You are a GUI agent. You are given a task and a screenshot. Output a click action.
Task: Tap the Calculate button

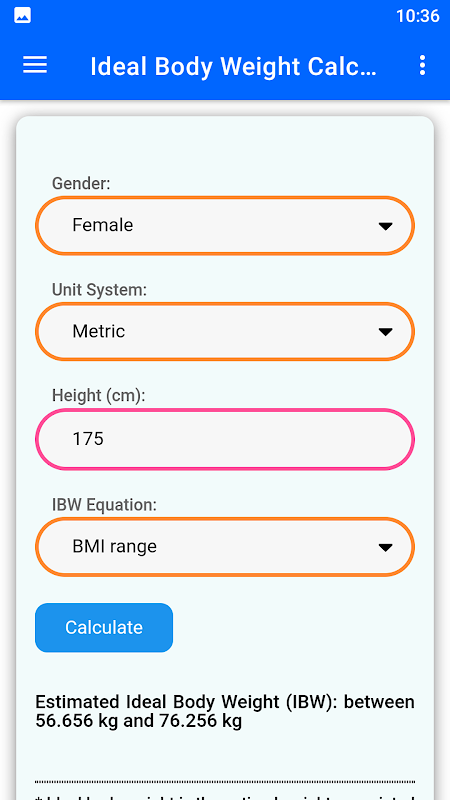(x=104, y=628)
